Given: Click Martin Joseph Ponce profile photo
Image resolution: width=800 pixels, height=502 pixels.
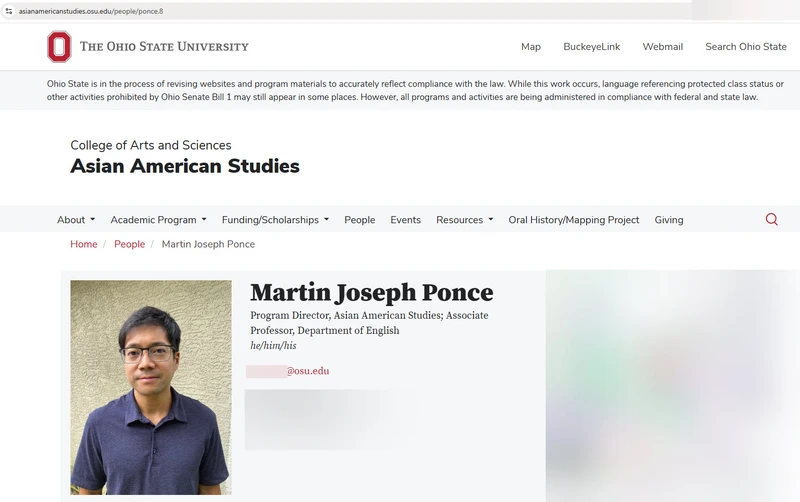Looking at the screenshot, I should pyautogui.click(x=151, y=387).
